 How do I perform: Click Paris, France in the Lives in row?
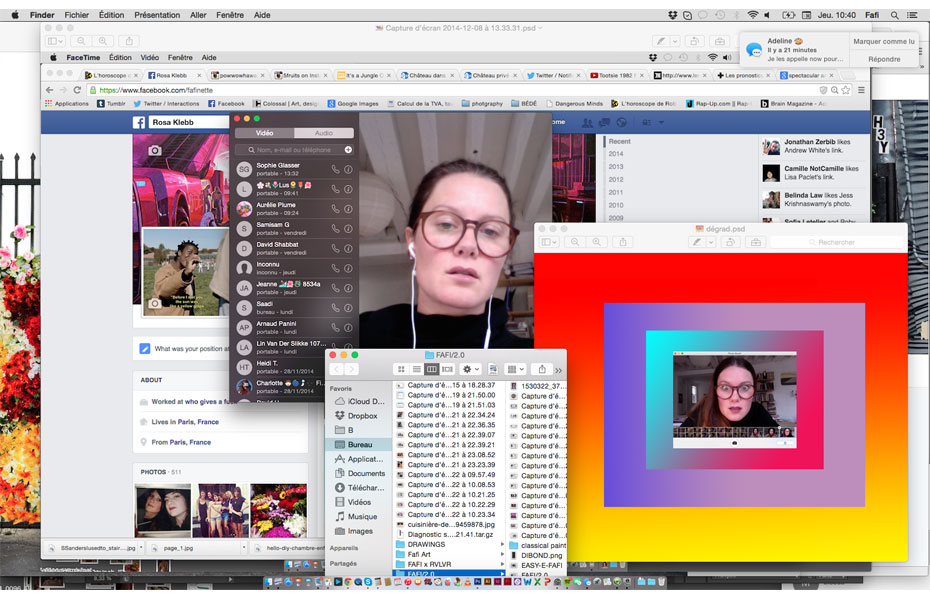pyautogui.click(x=198, y=422)
